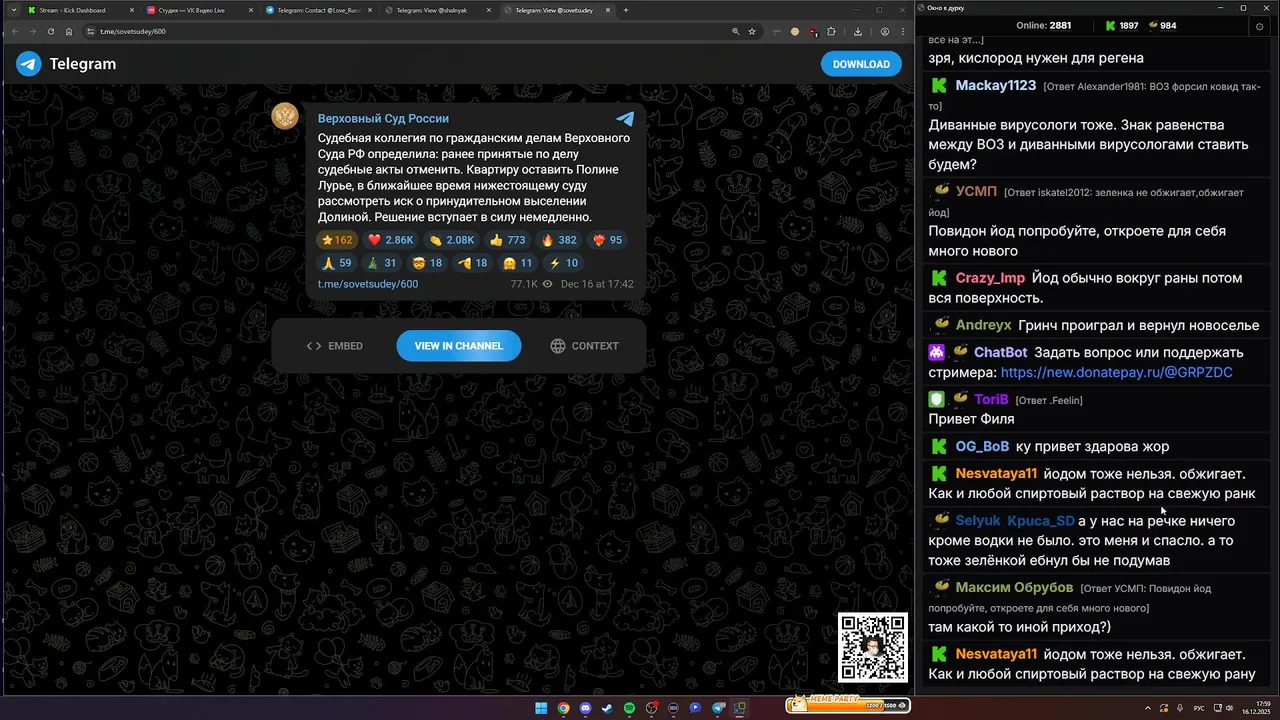1280x720 pixels.
Task: Open the browser extensions puzzle icon
Action: point(831,31)
